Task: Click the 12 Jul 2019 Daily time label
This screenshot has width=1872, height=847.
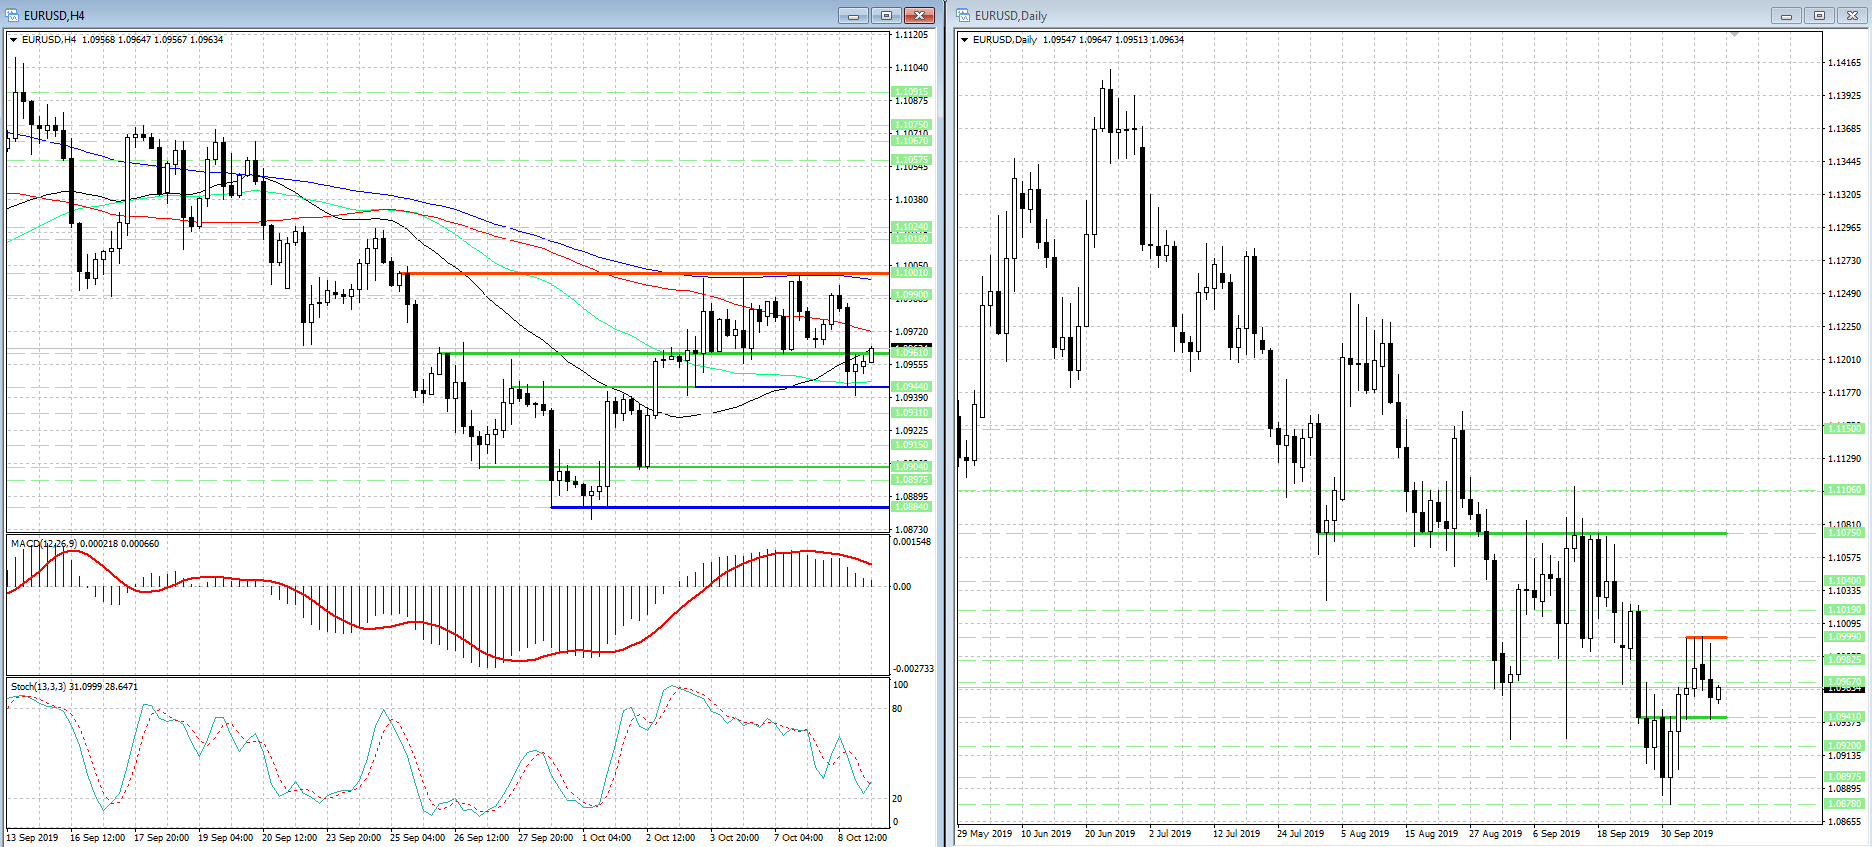Action: point(1237,834)
